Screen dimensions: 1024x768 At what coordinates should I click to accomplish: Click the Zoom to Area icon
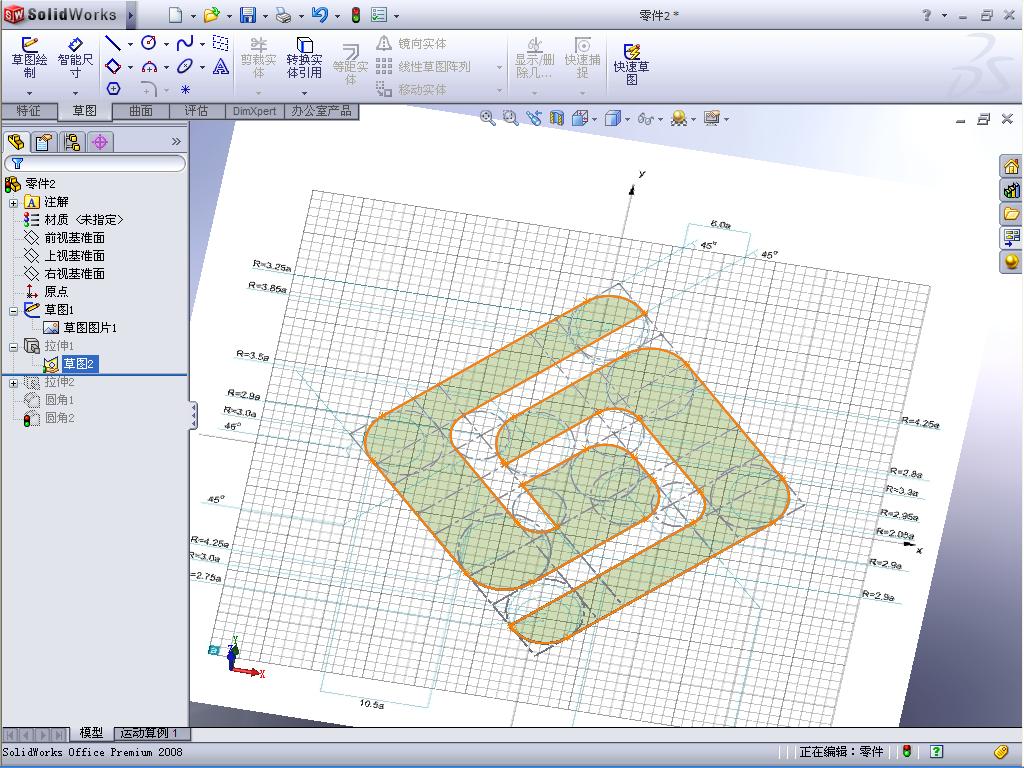tap(510, 118)
